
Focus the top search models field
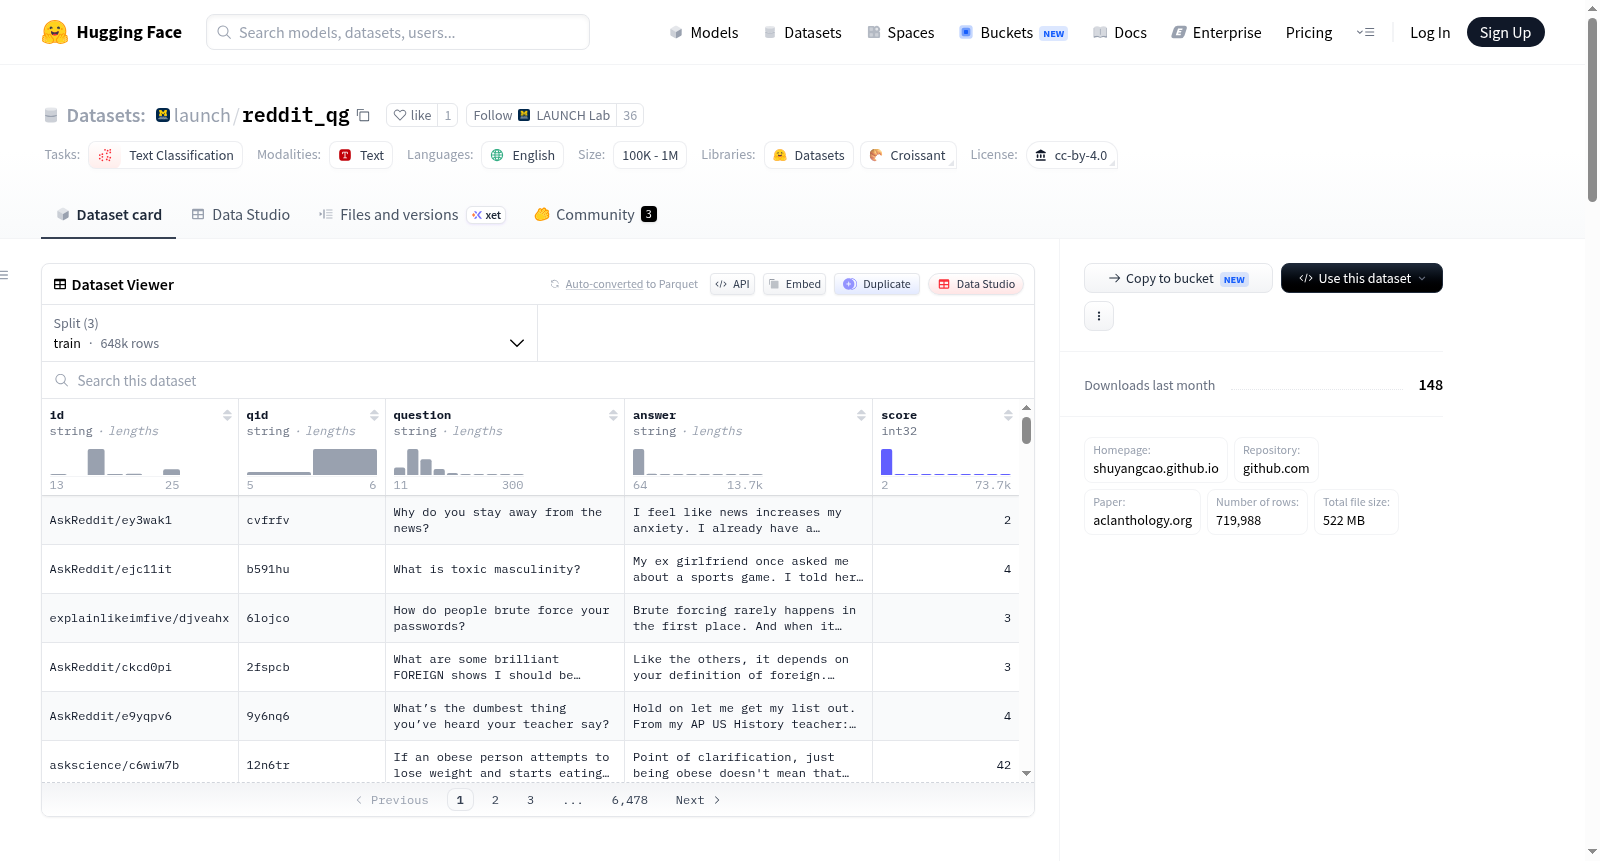[x=398, y=32]
